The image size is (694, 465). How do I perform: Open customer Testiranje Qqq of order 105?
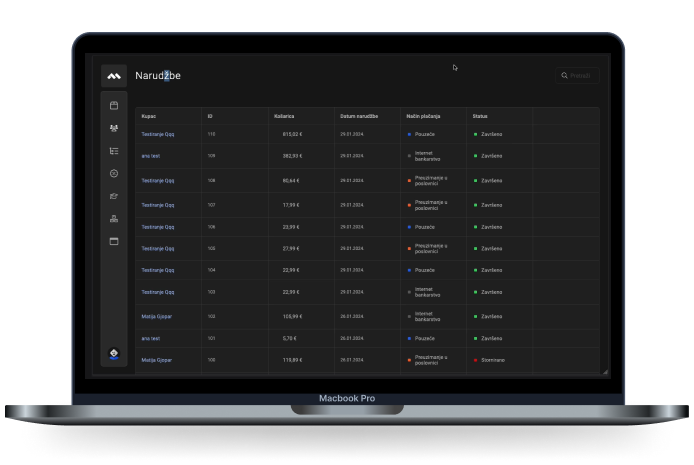[158, 249]
